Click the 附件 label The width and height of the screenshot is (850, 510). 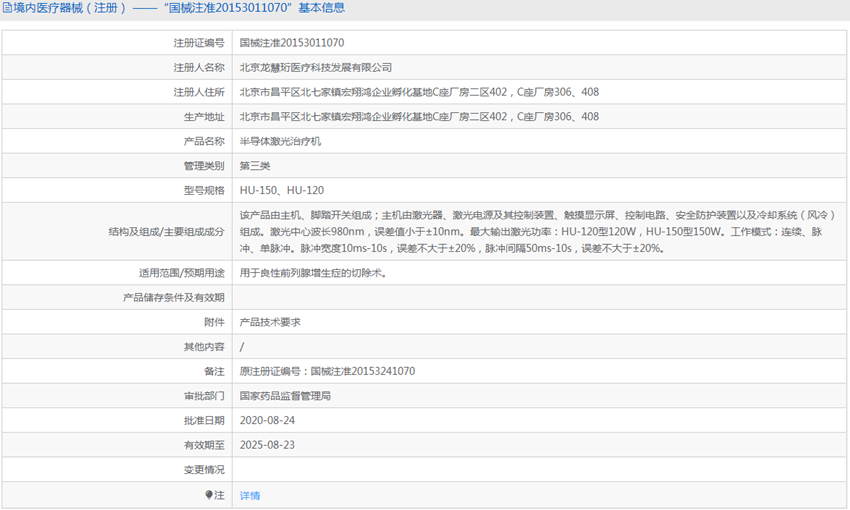click(214, 322)
